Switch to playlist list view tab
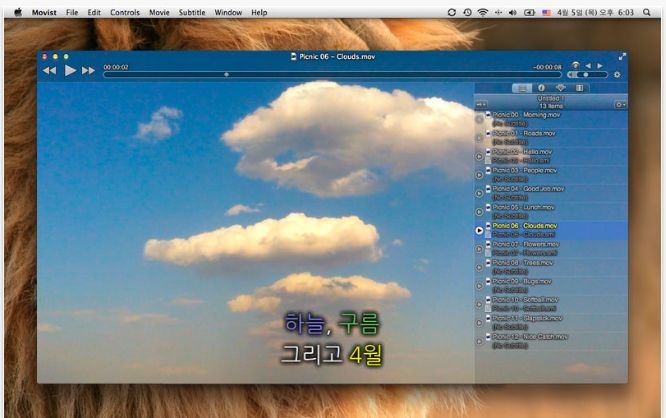 pos(522,88)
